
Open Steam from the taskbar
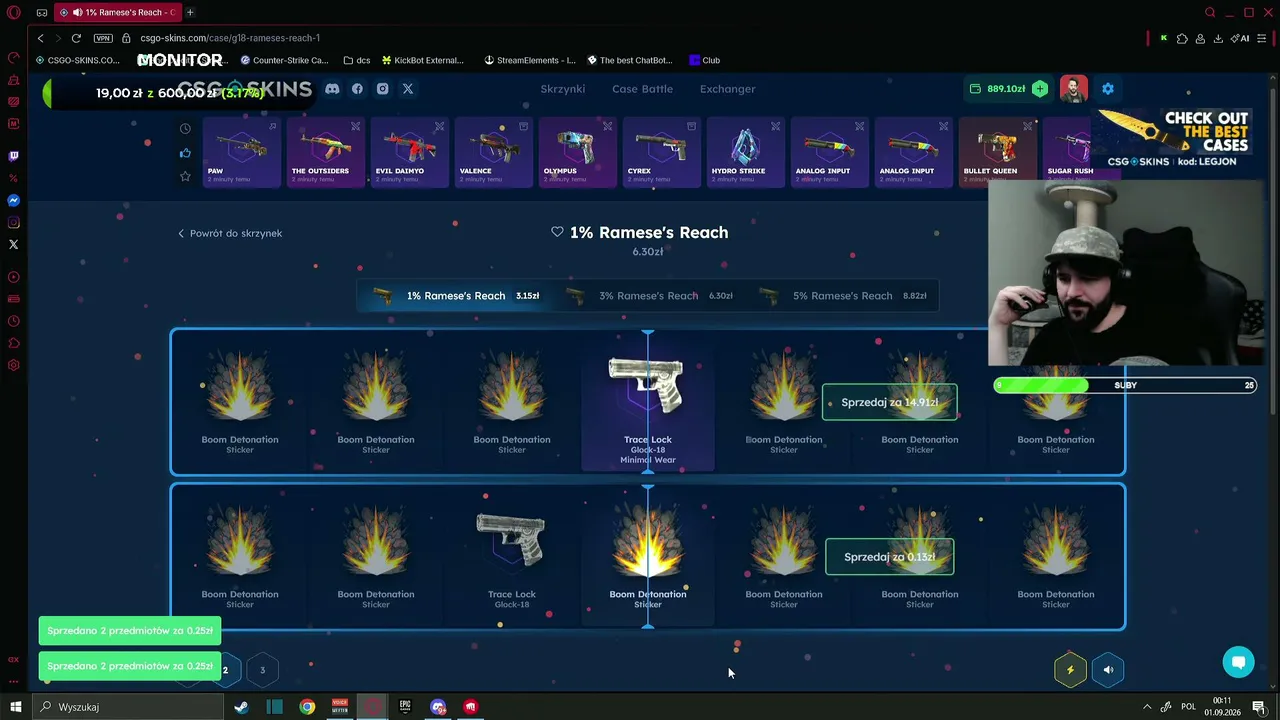pyautogui.click(x=241, y=707)
